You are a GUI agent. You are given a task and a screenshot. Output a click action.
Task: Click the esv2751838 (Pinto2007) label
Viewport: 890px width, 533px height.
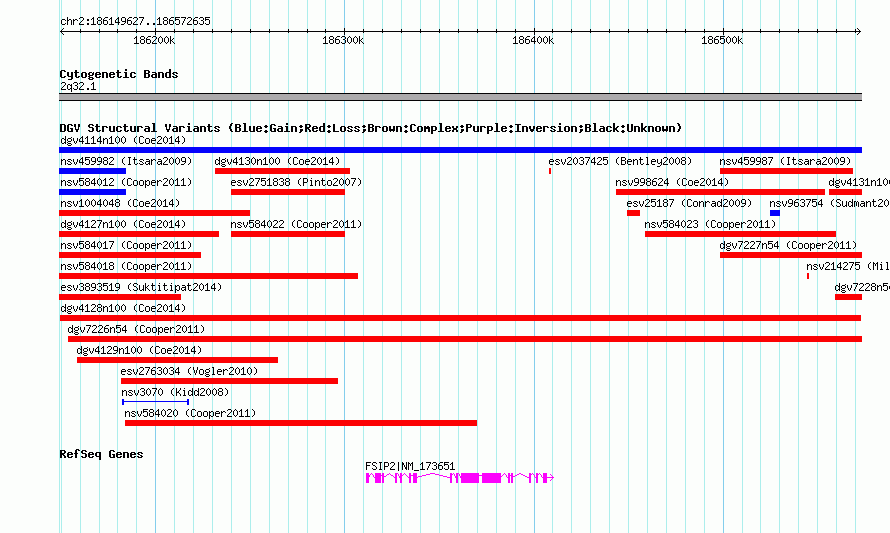click(x=296, y=182)
